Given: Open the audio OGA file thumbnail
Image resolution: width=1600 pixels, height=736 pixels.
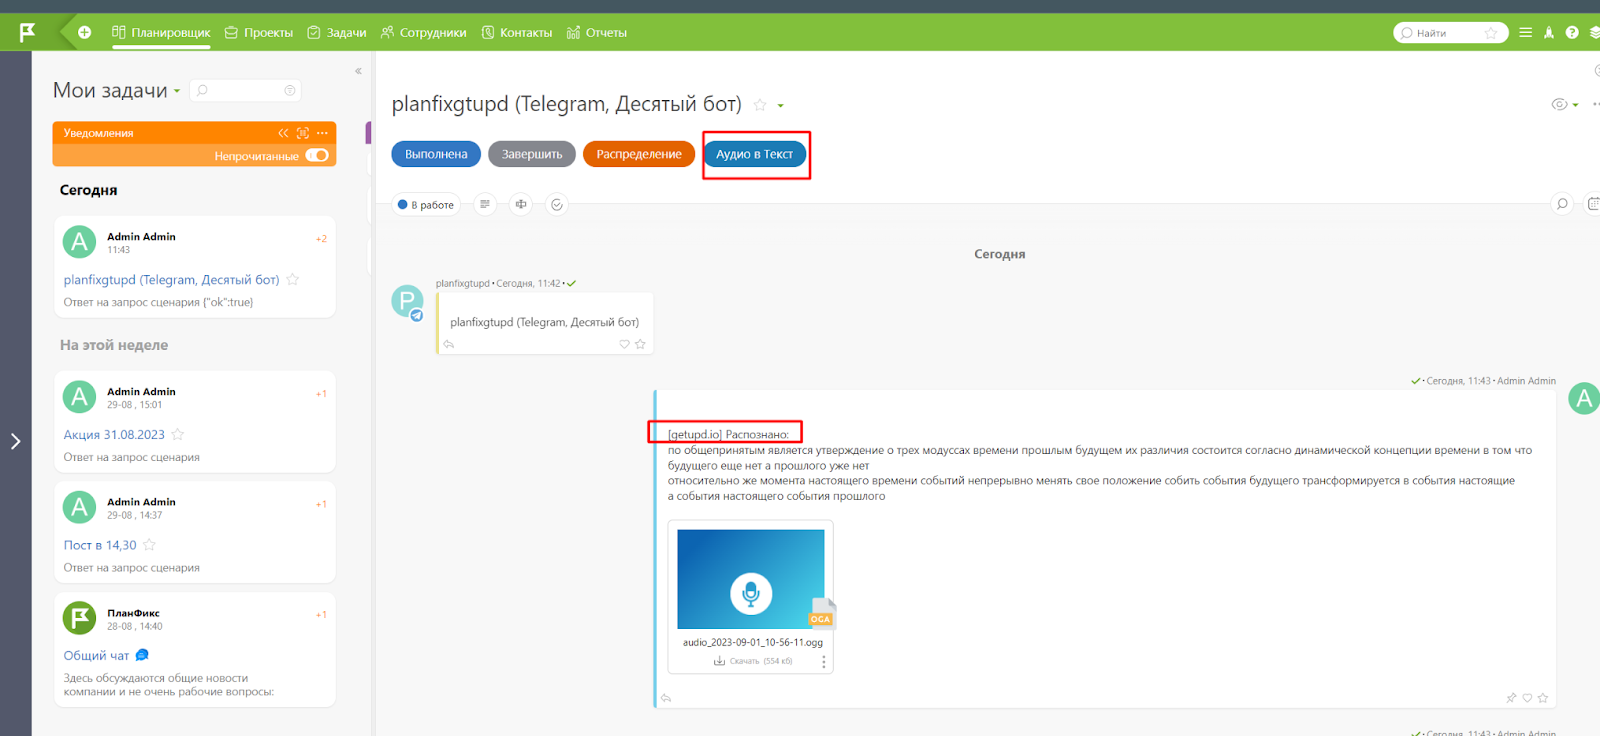Looking at the screenshot, I should 751,579.
